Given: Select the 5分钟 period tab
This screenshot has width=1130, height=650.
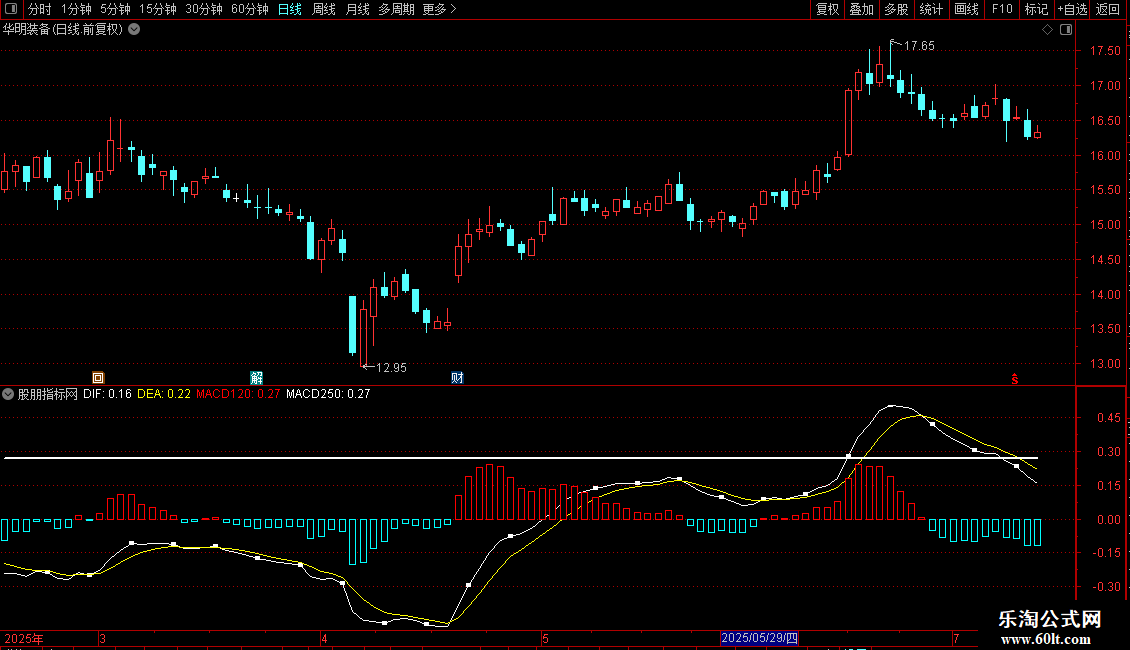Looking at the screenshot, I should coord(115,9).
